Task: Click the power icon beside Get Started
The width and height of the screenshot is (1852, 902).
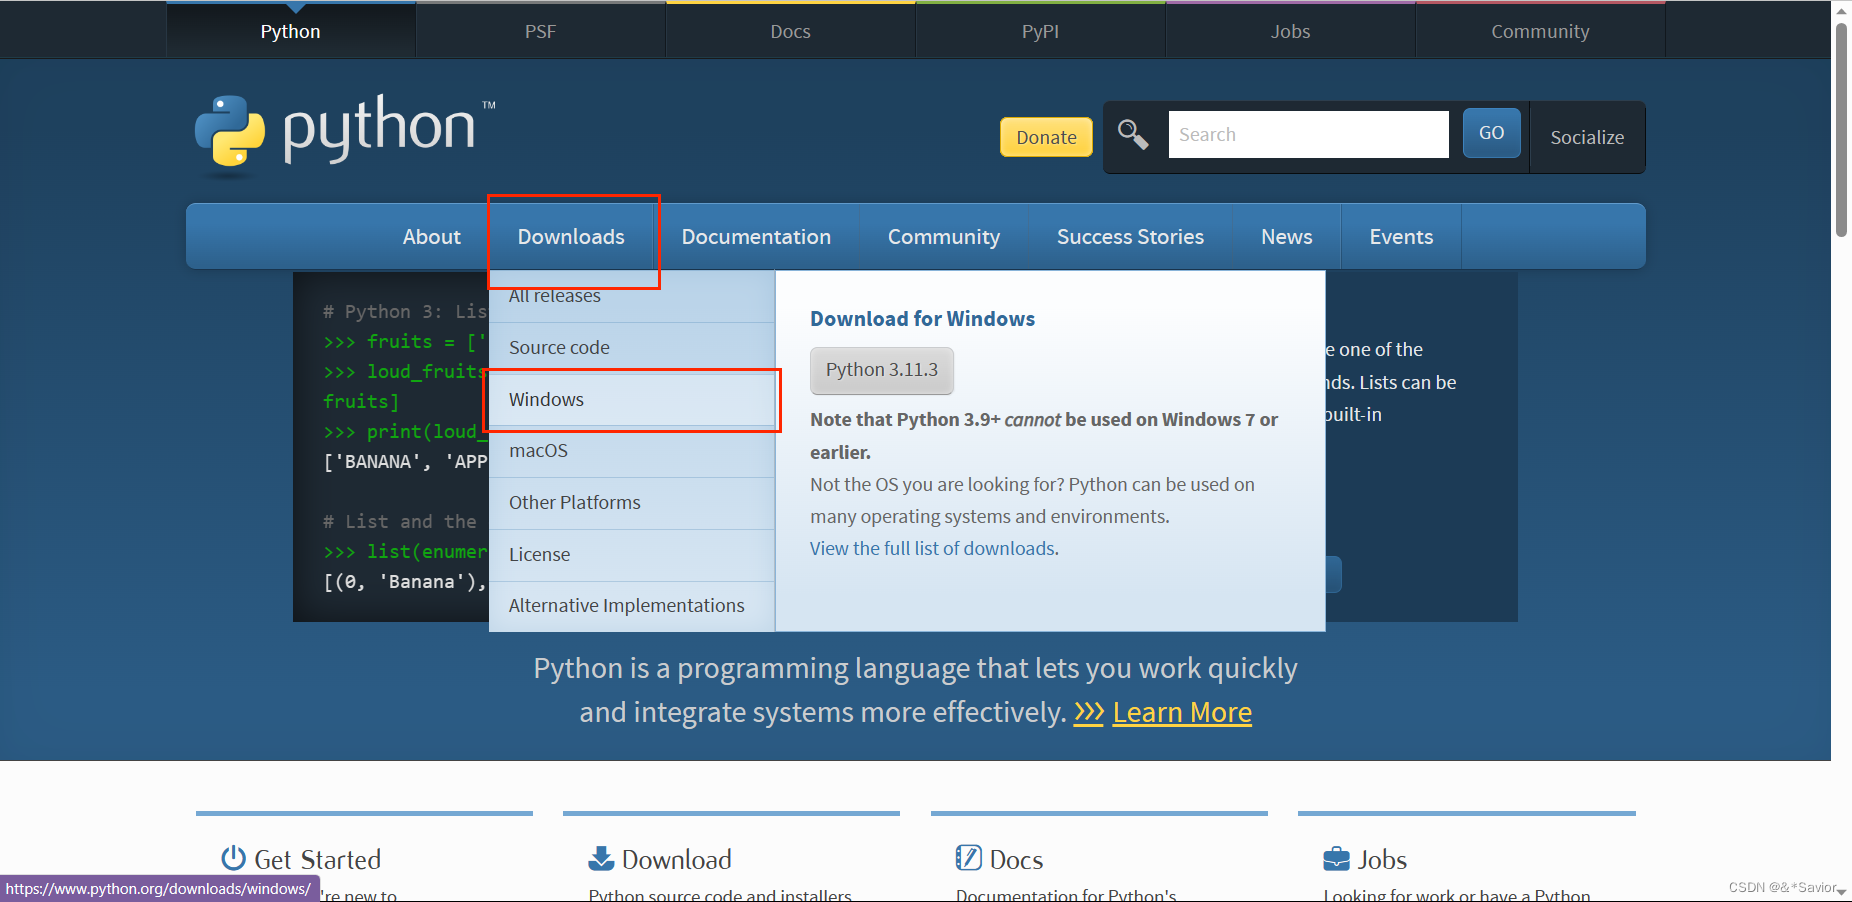Action: click(233, 858)
